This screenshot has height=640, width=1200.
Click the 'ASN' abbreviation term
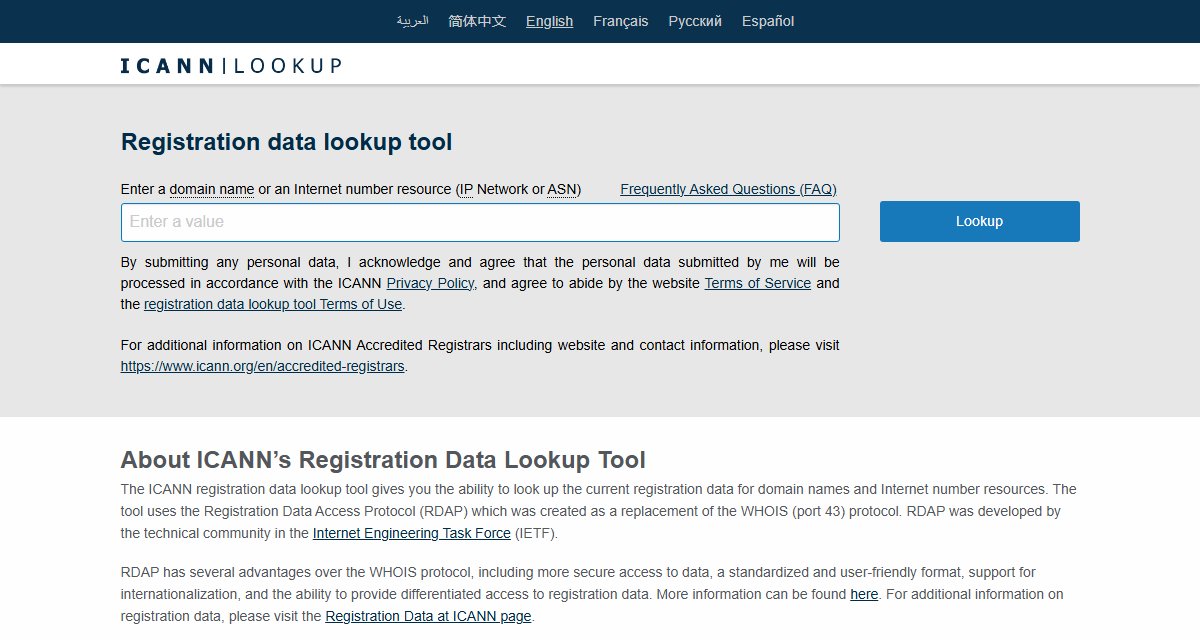click(562, 189)
